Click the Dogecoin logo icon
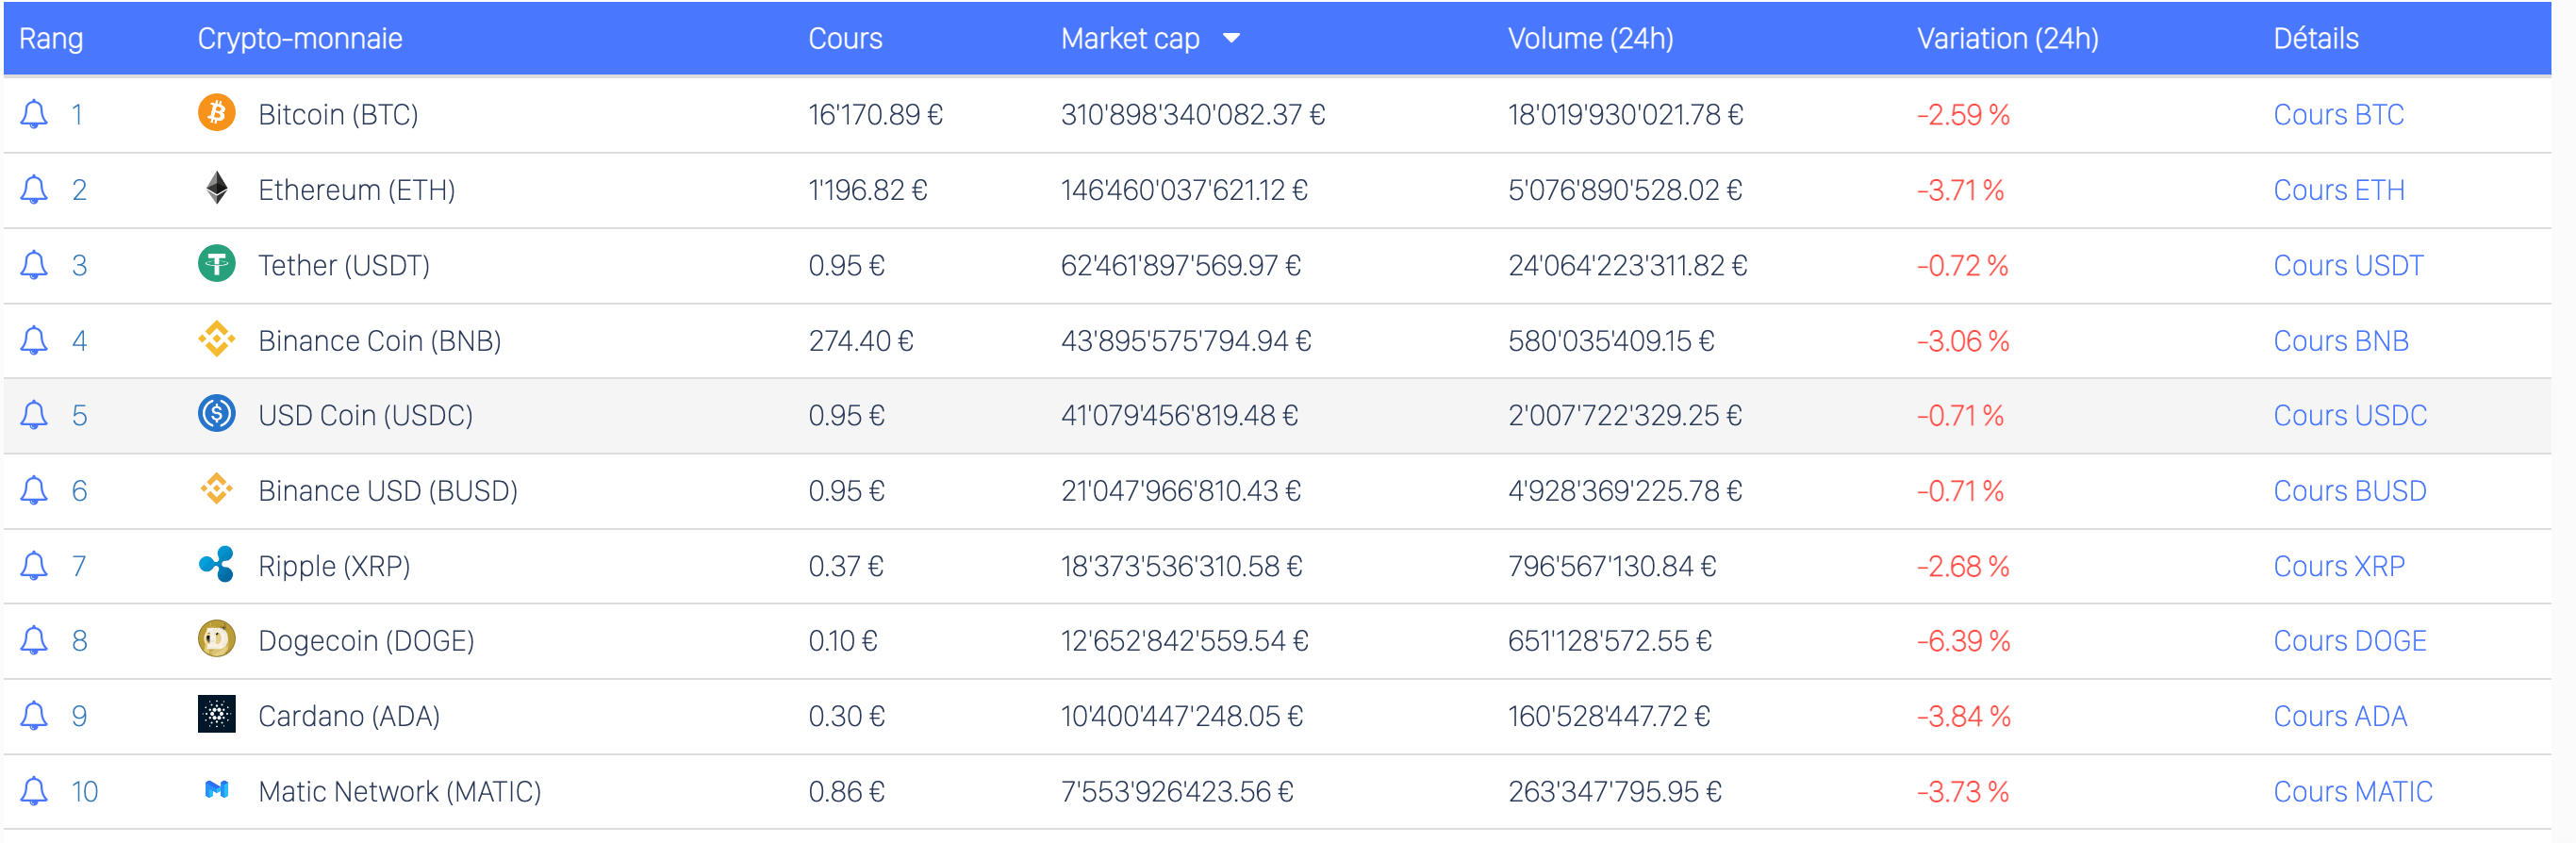 [216, 639]
